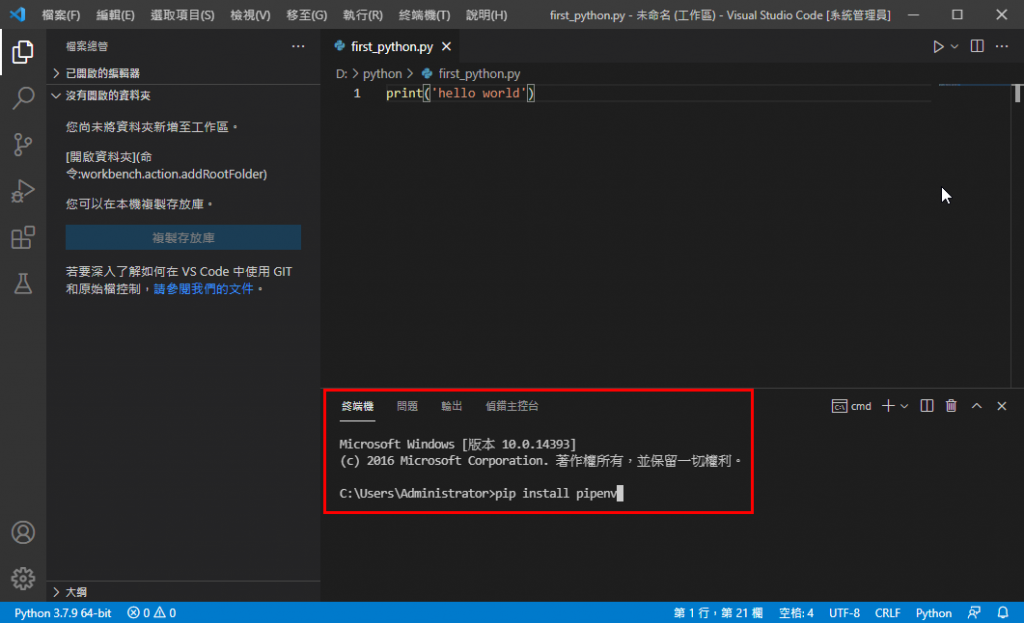Click the python breadcrumb folder
This screenshot has width=1024, height=623.
click(382, 74)
